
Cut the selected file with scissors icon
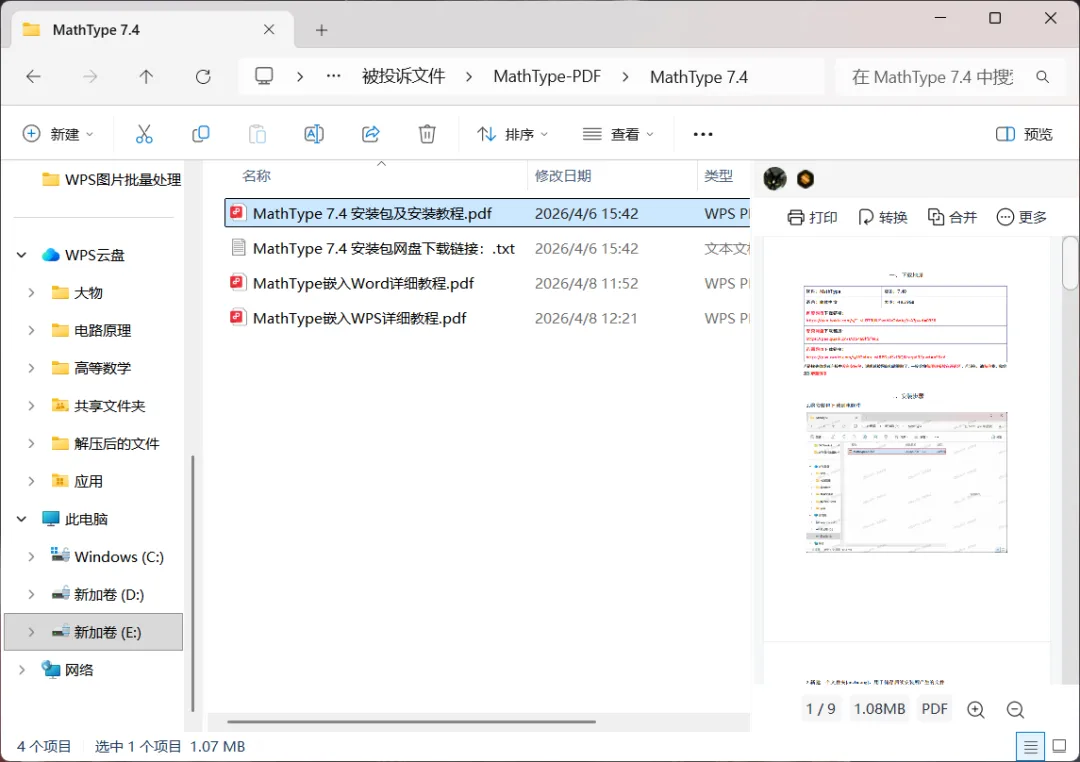(144, 134)
